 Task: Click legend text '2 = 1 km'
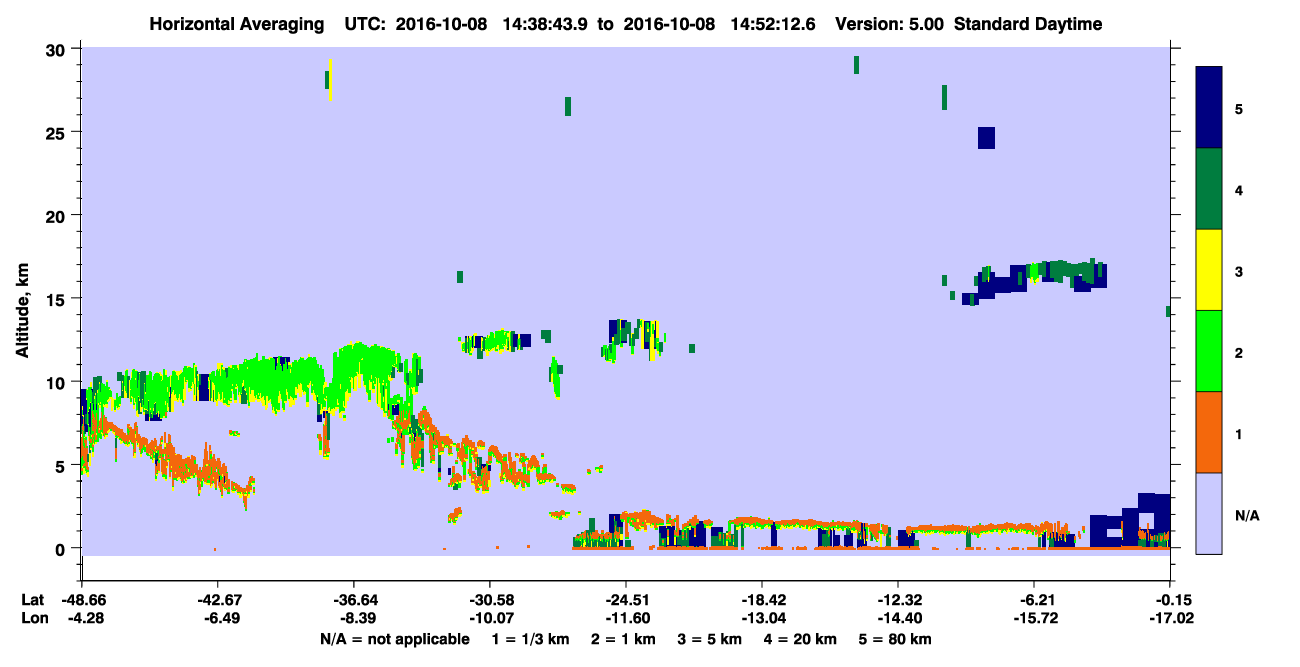(x=623, y=639)
